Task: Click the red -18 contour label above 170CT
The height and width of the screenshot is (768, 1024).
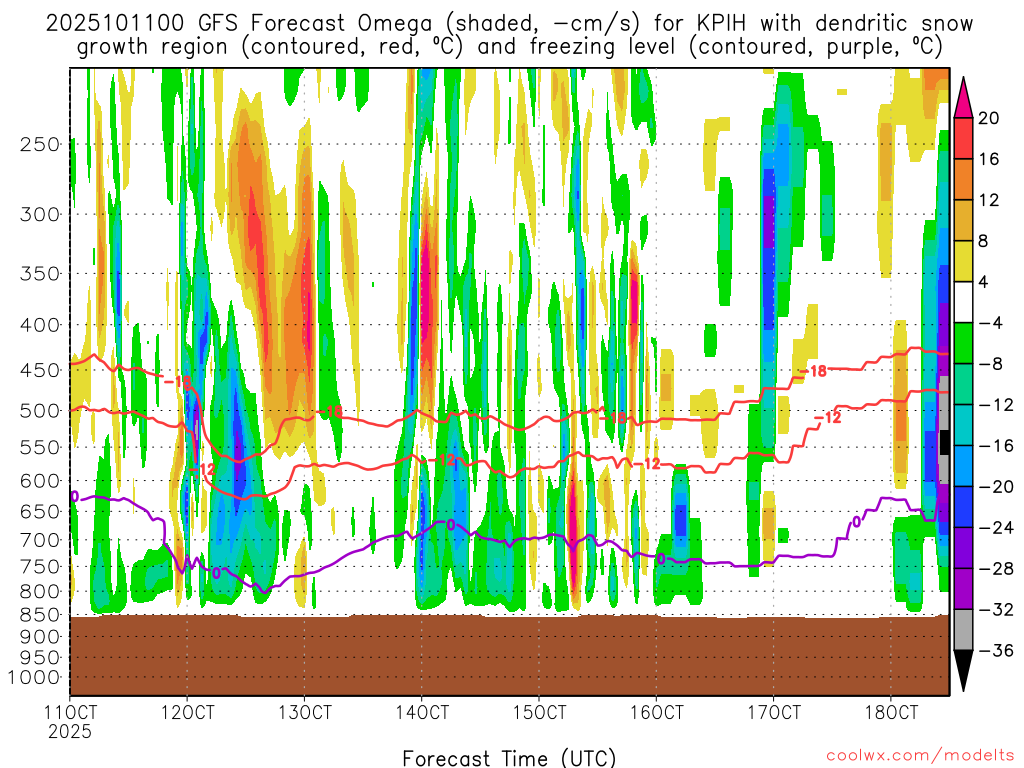Action: click(x=813, y=372)
